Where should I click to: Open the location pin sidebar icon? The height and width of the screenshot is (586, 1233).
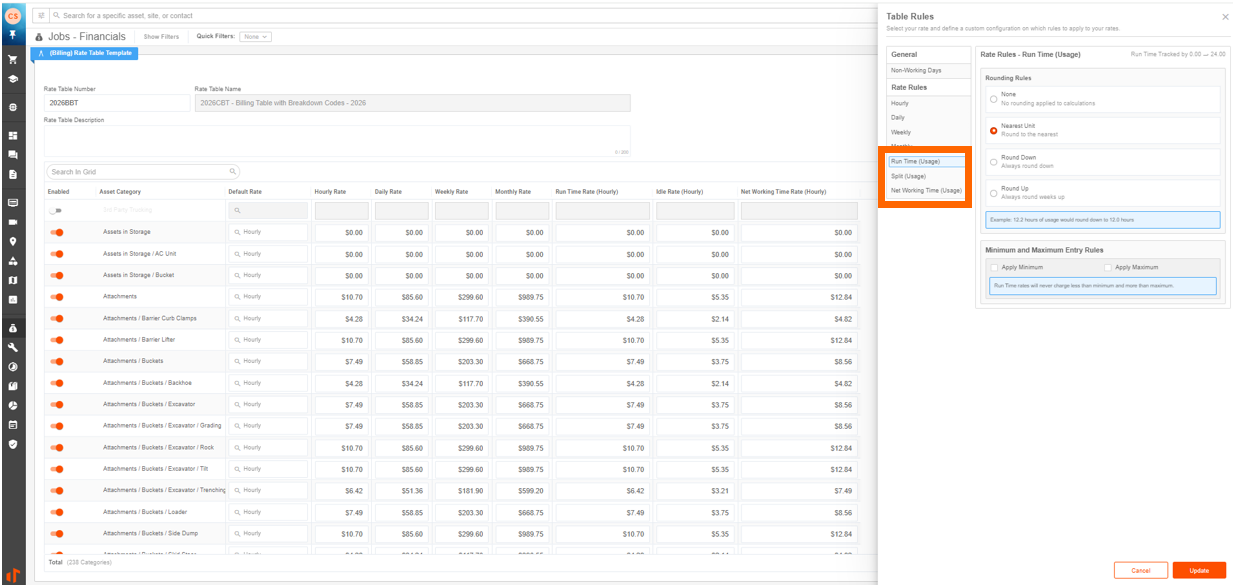coord(13,241)
